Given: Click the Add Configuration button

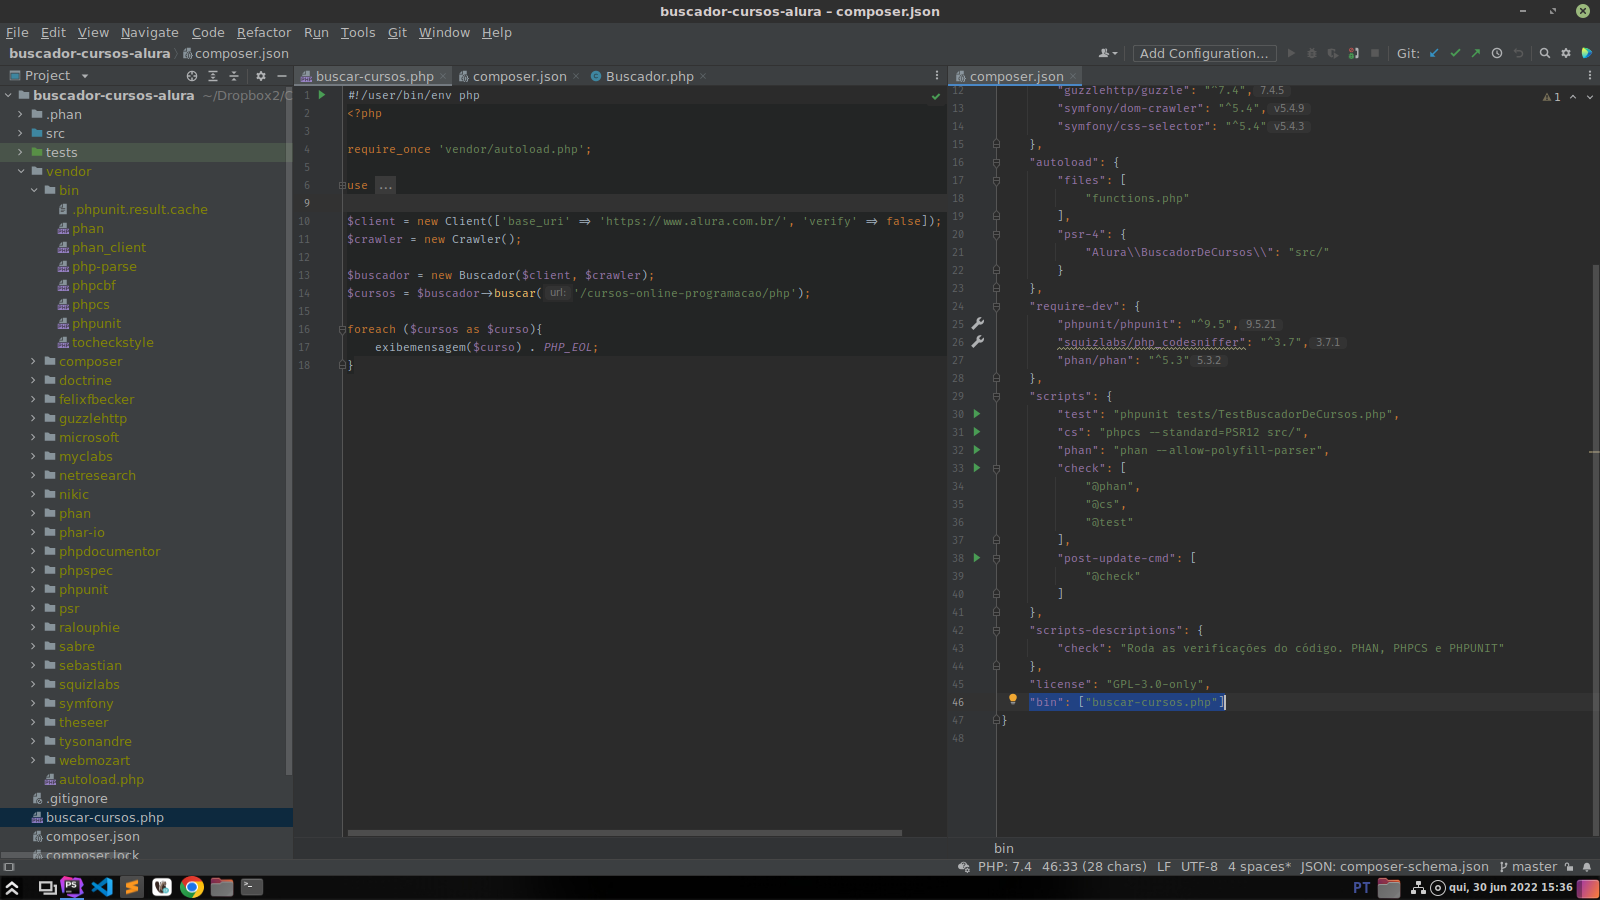Looking at the screenshot, I should click(1204, 53).
